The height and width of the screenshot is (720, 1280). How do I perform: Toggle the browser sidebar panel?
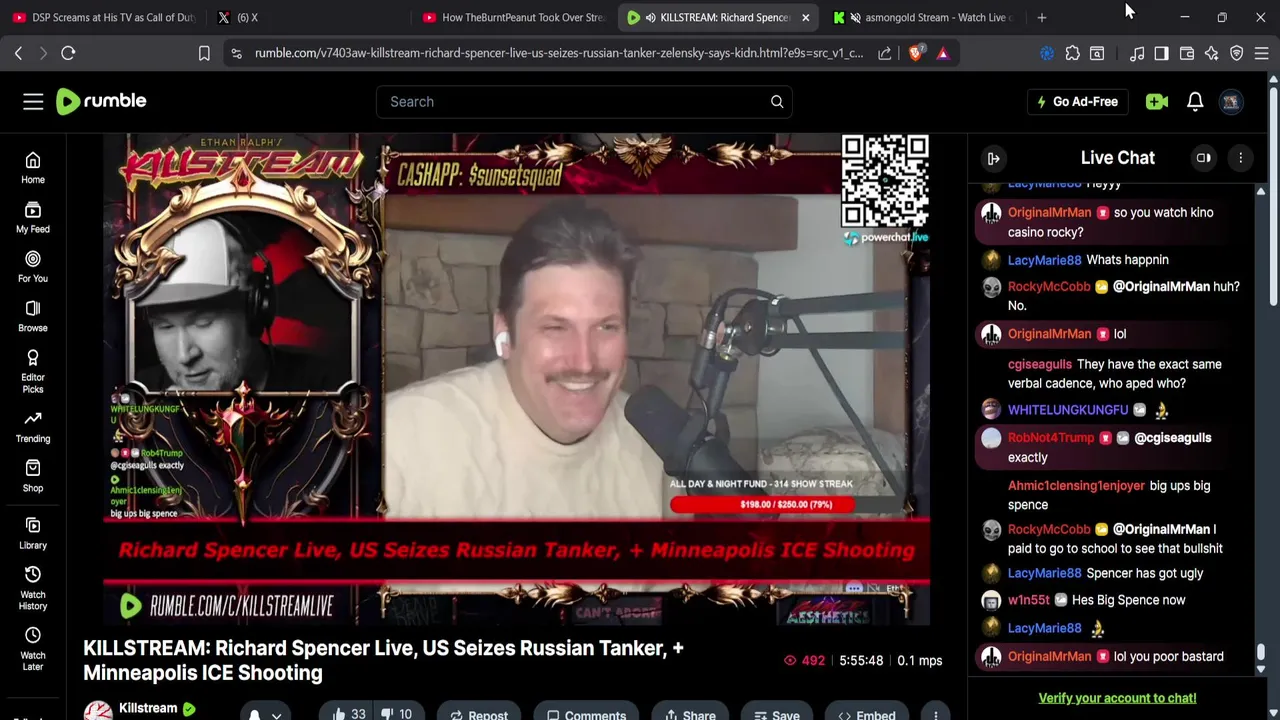coord(1161,53)
